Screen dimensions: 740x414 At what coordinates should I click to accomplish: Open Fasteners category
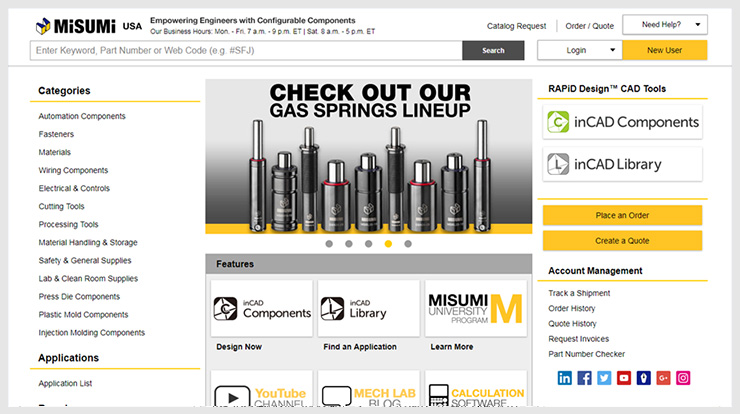tap(56, 134)
